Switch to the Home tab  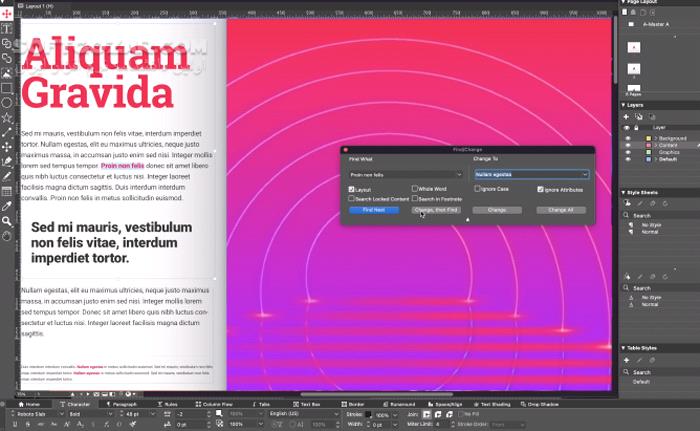point(29,404)
